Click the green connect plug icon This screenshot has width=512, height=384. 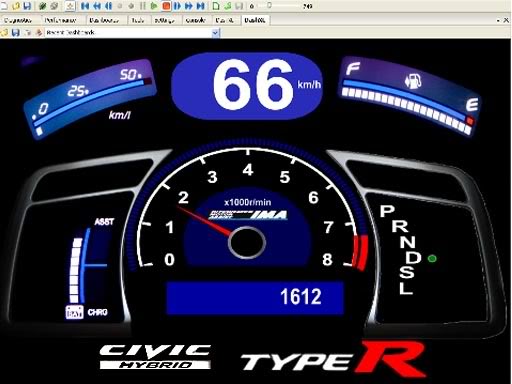[42, 6]
